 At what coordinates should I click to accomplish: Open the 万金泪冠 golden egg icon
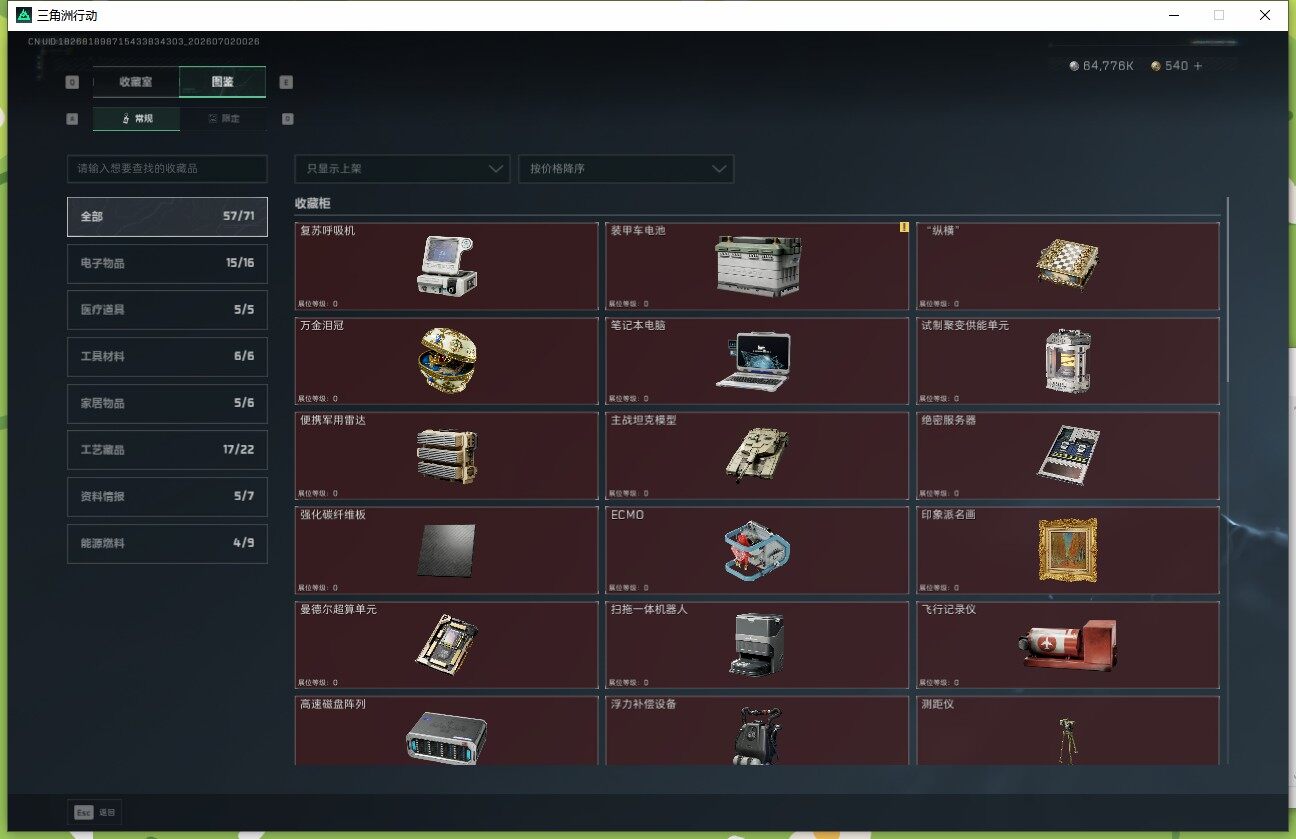point(446,360)
